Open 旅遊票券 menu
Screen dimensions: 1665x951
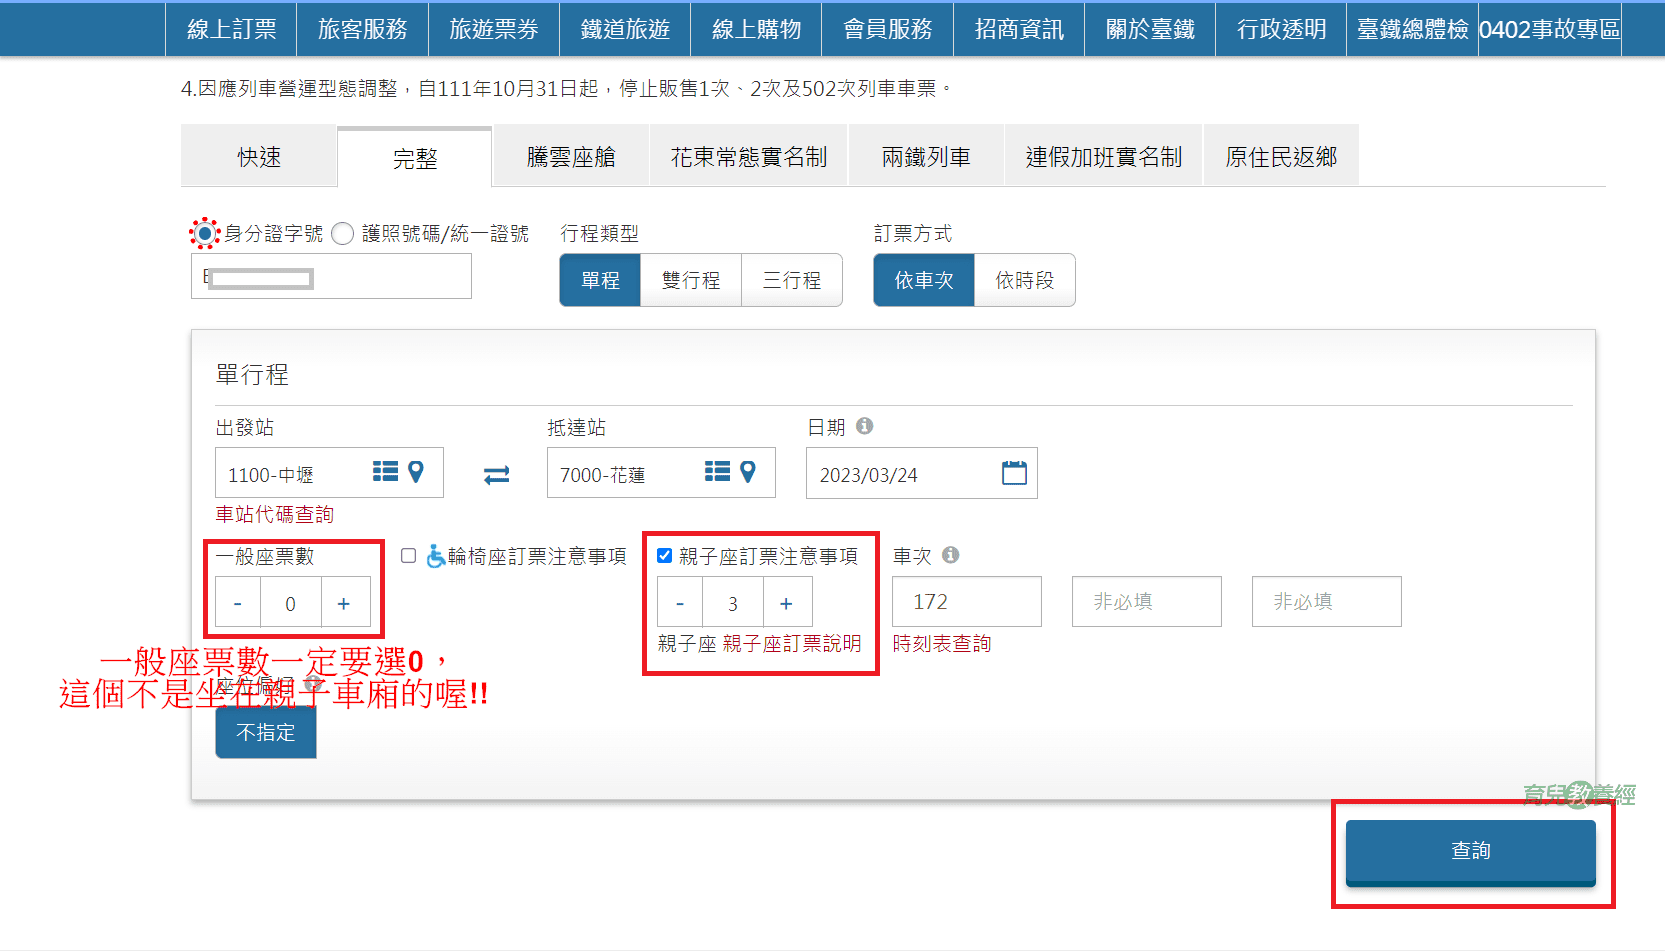(493, 29)
